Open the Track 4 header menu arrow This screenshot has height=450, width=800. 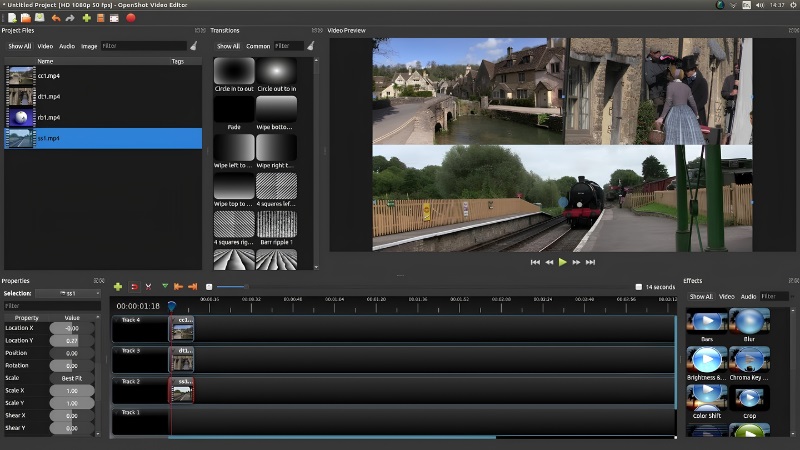click(x=117, y=320)
